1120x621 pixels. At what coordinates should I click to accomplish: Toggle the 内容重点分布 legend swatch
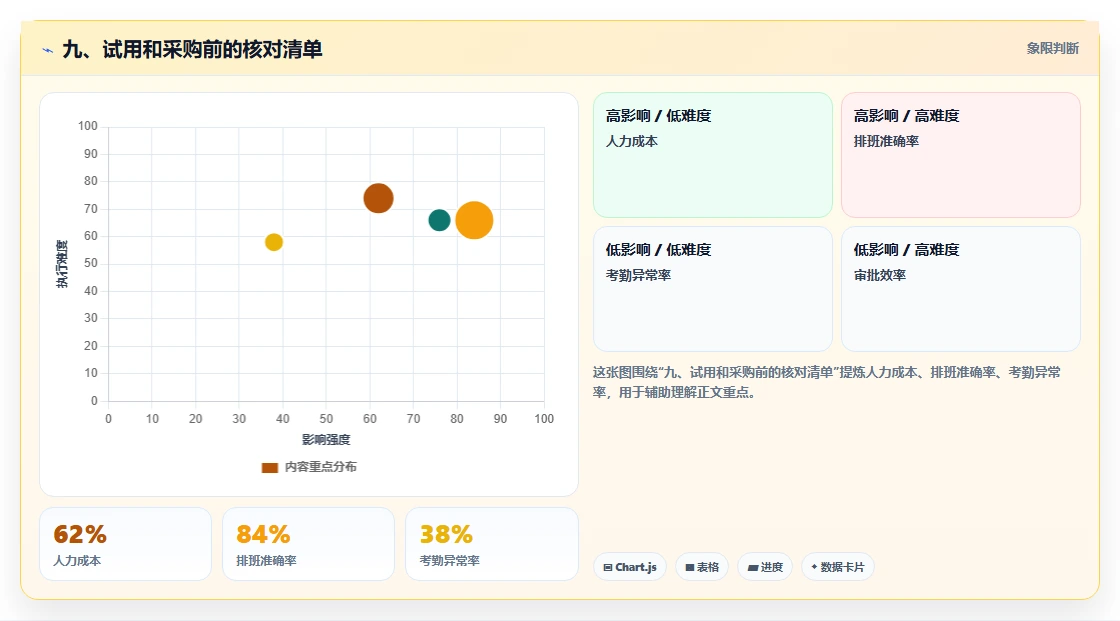pyautogui.click(x=269, y=467)
